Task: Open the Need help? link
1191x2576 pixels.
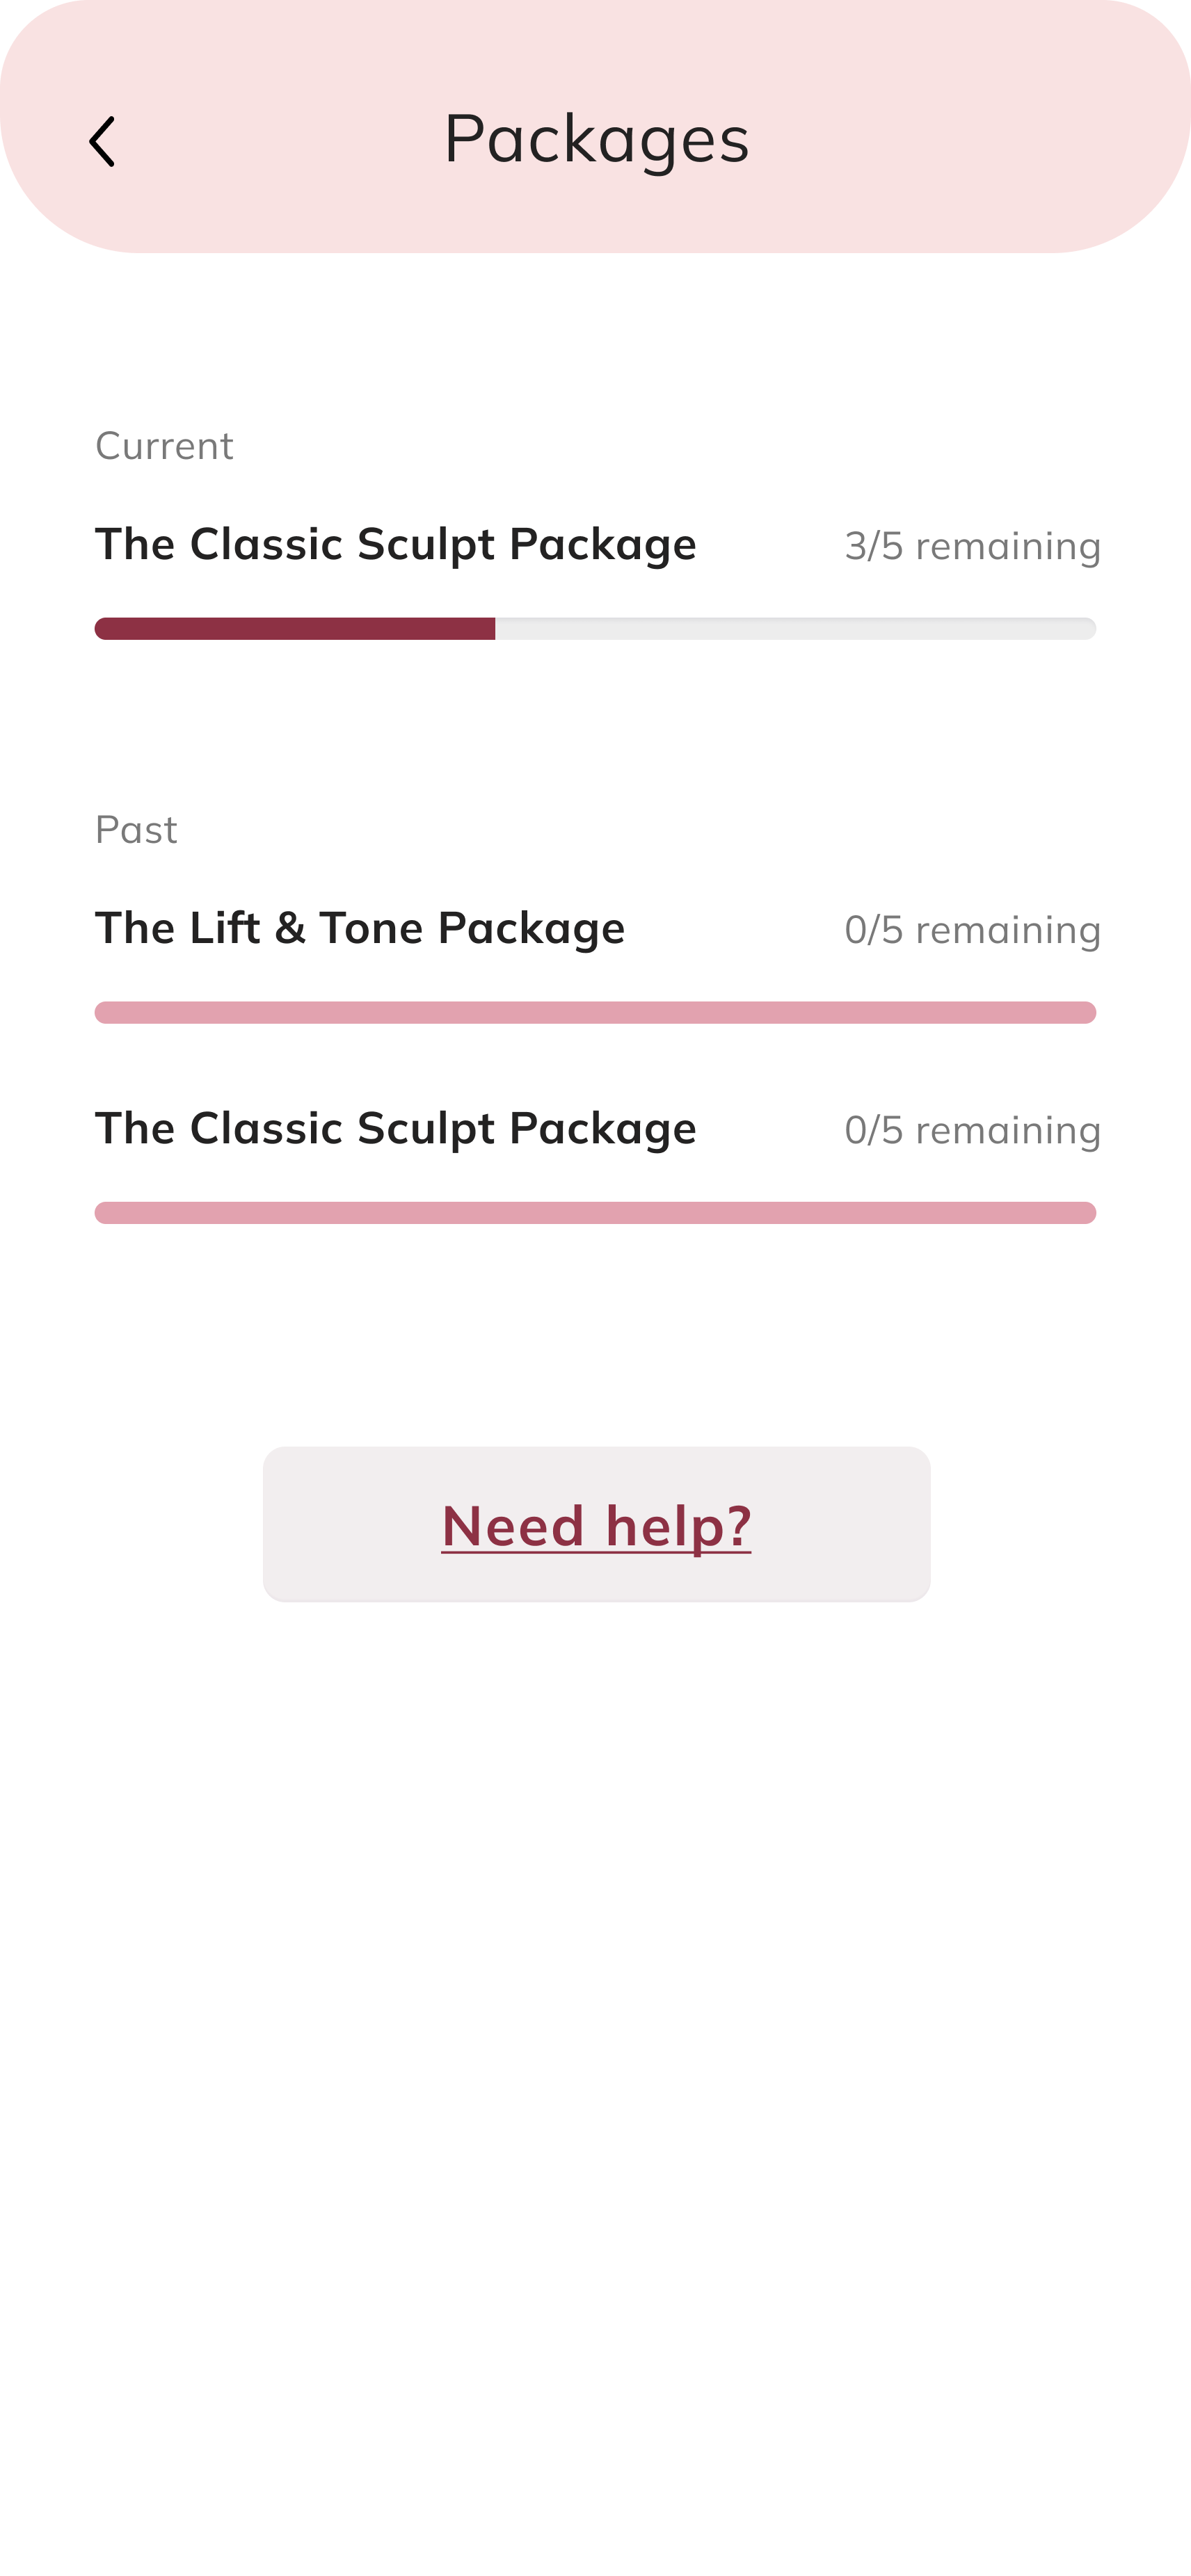Action: click(596, 1525)
